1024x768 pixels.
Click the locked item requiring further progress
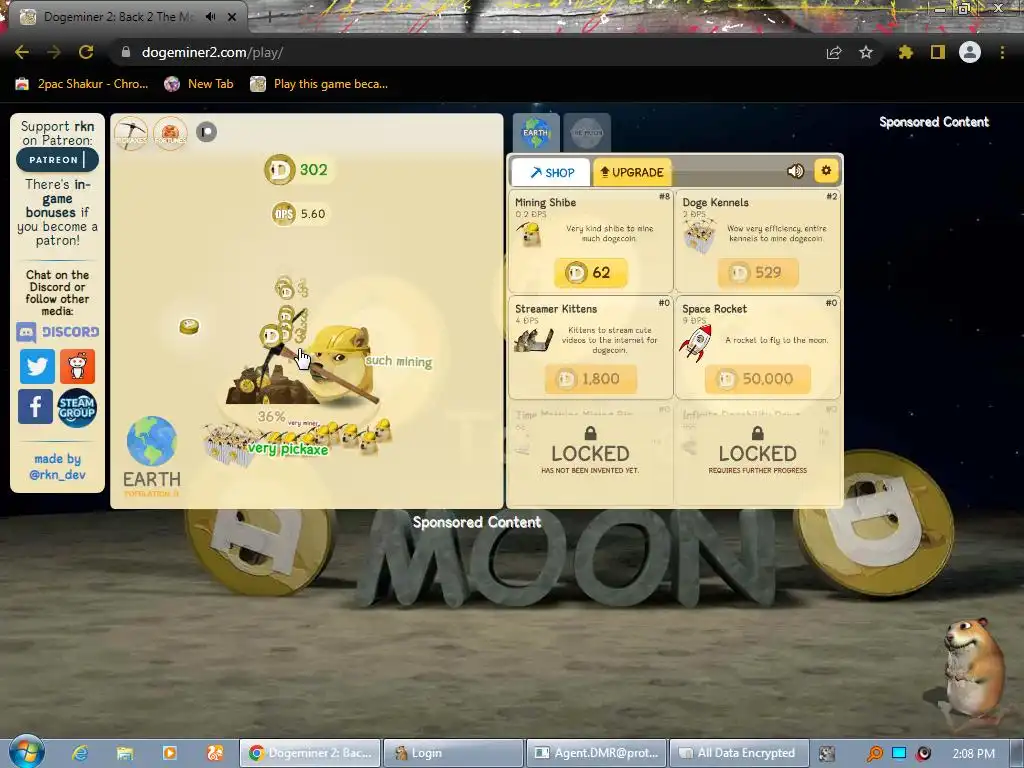(x=758, y=453)
